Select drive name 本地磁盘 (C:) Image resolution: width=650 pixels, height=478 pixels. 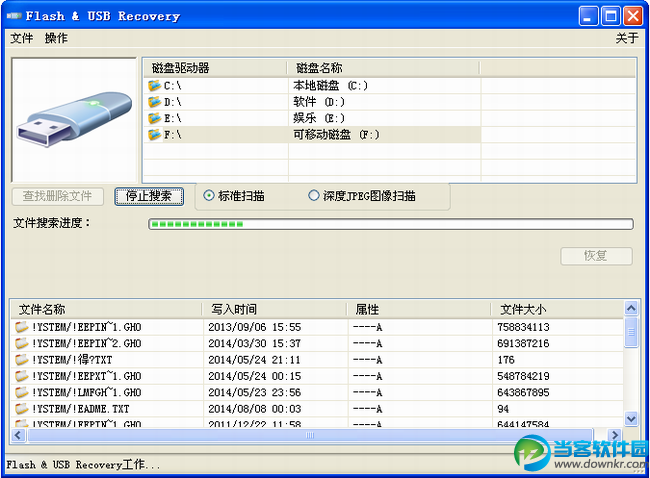(x=330, y=86)
